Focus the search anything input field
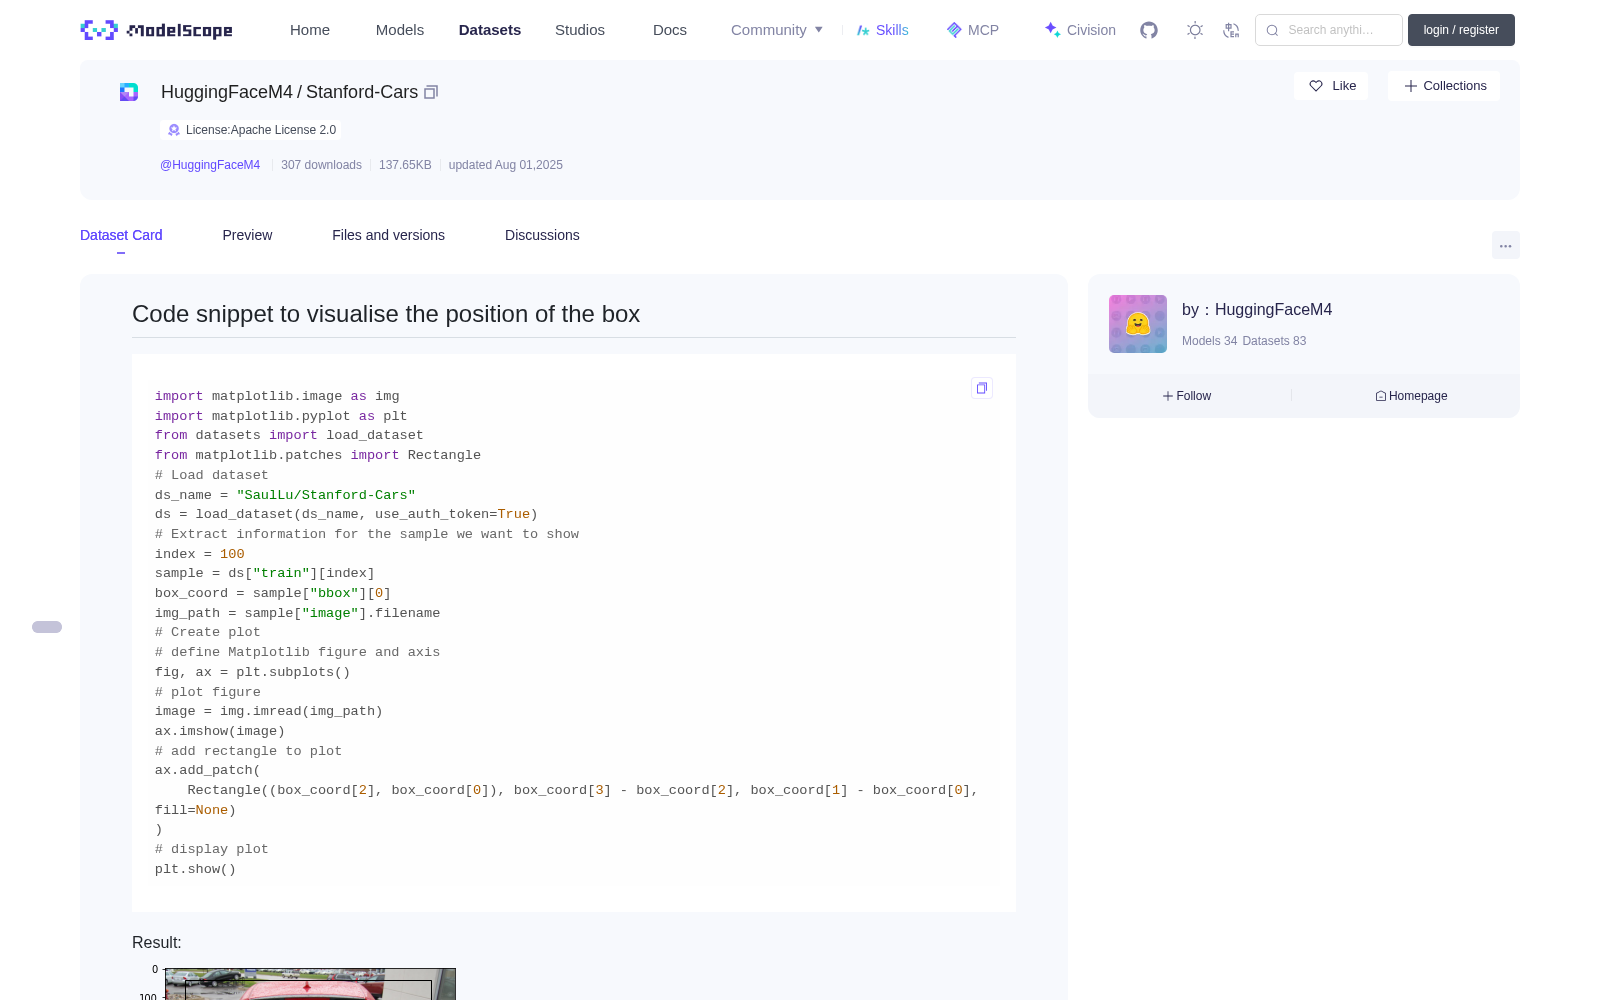The image size is (1600, 1000). tap(1329, 30)
